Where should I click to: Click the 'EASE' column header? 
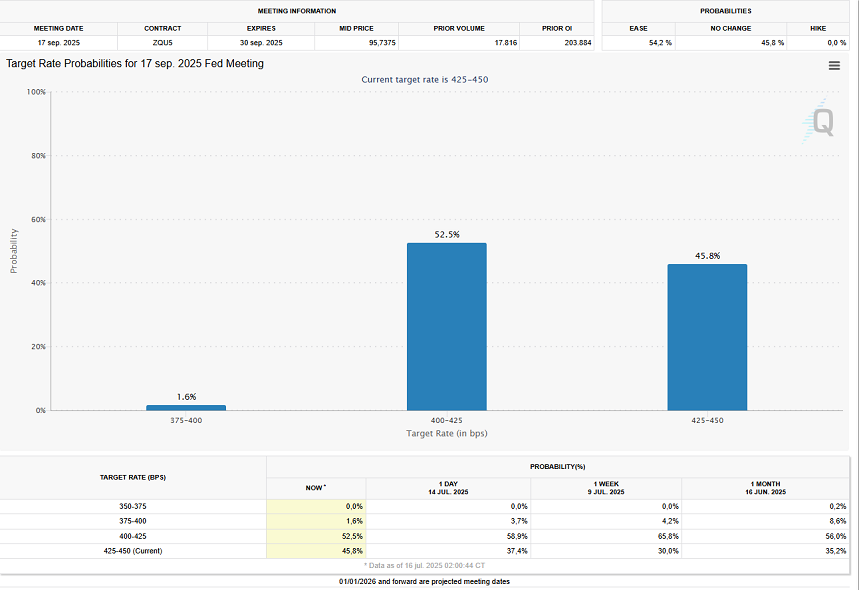point(638,28)
